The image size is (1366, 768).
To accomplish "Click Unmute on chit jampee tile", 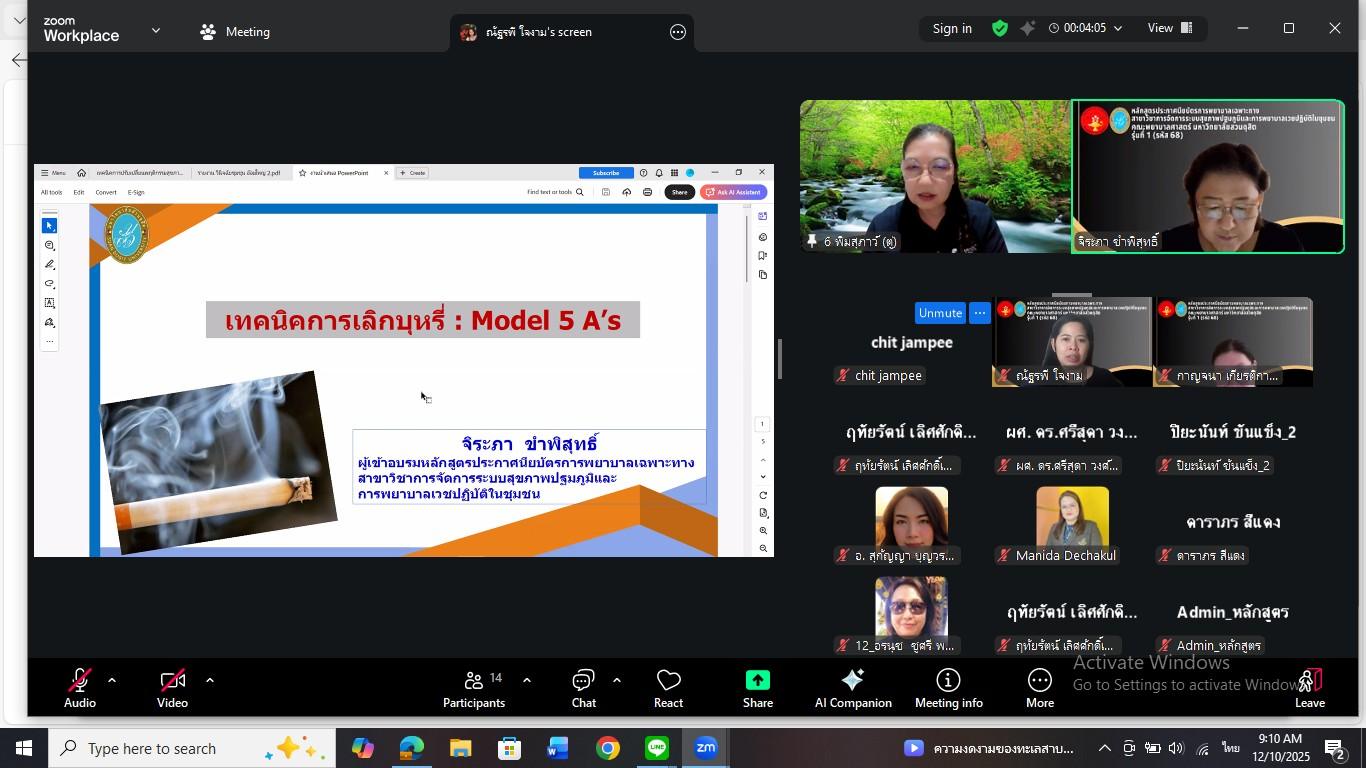I will pyautogui.click(x=939, y=313).
